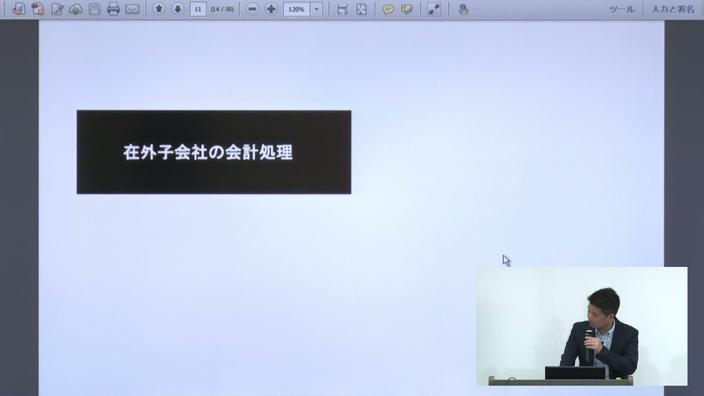This screenshot has height=396, width=704.
Task: Click the create PDF icon in toolbar
Action: [38, 9]
